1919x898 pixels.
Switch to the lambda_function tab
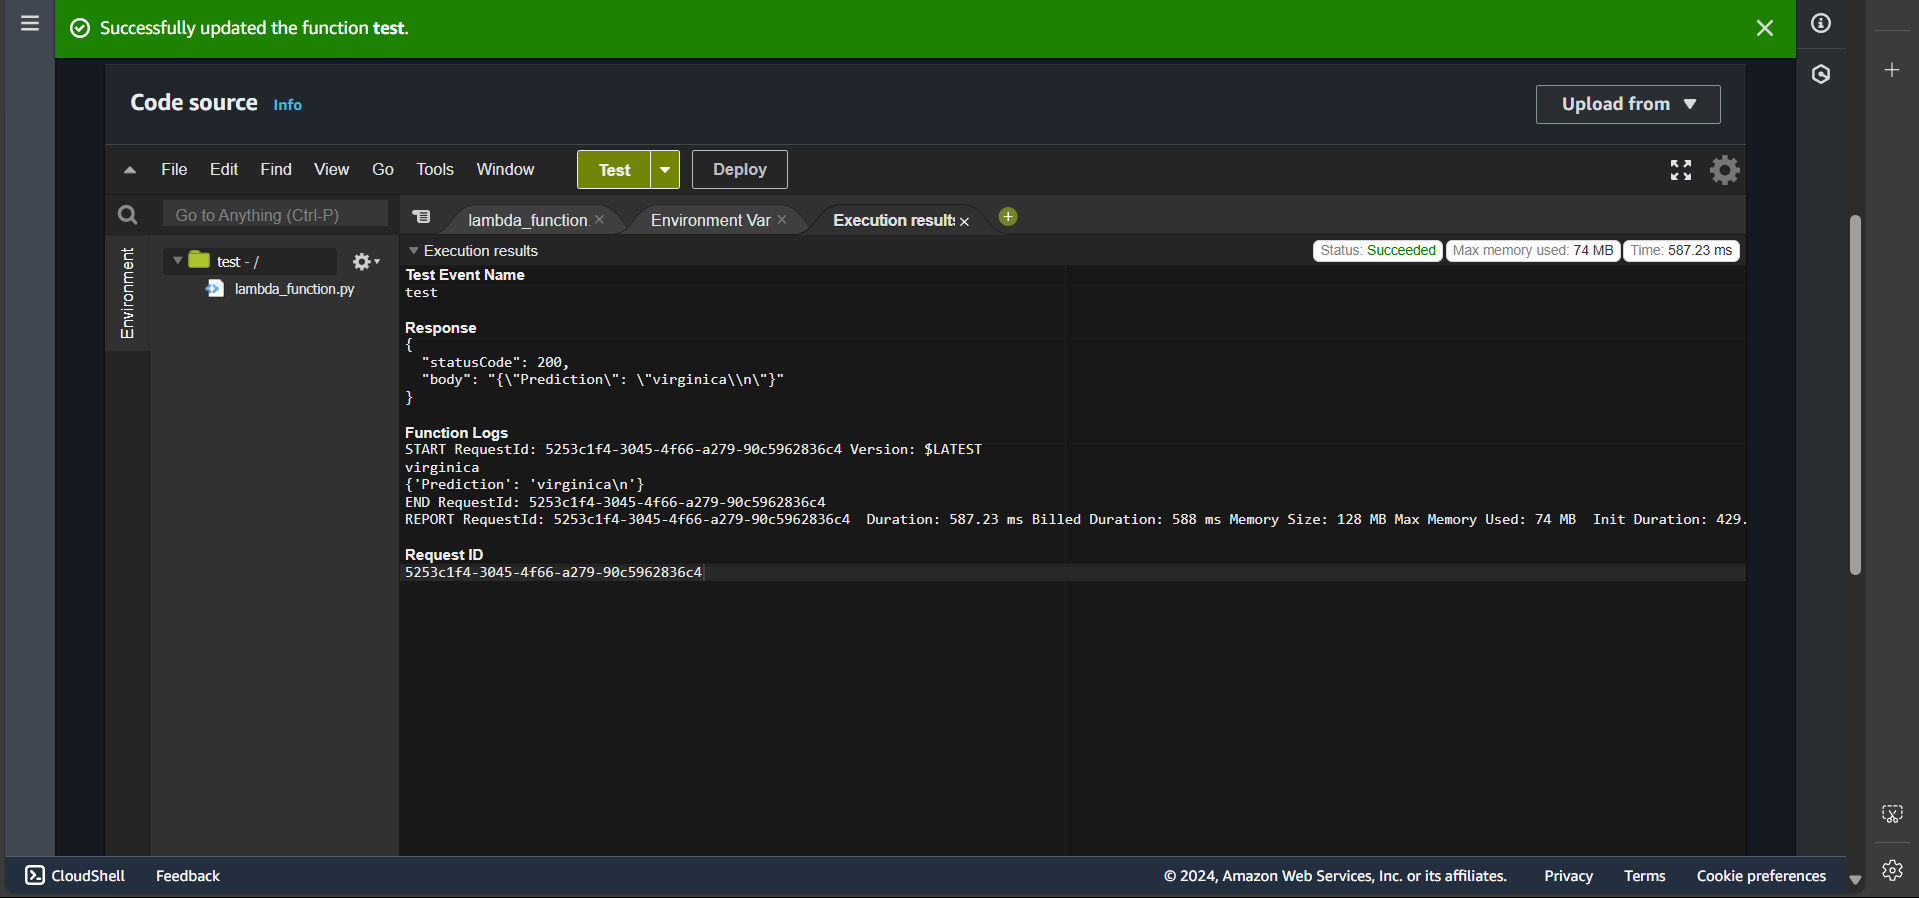(527, 220)
